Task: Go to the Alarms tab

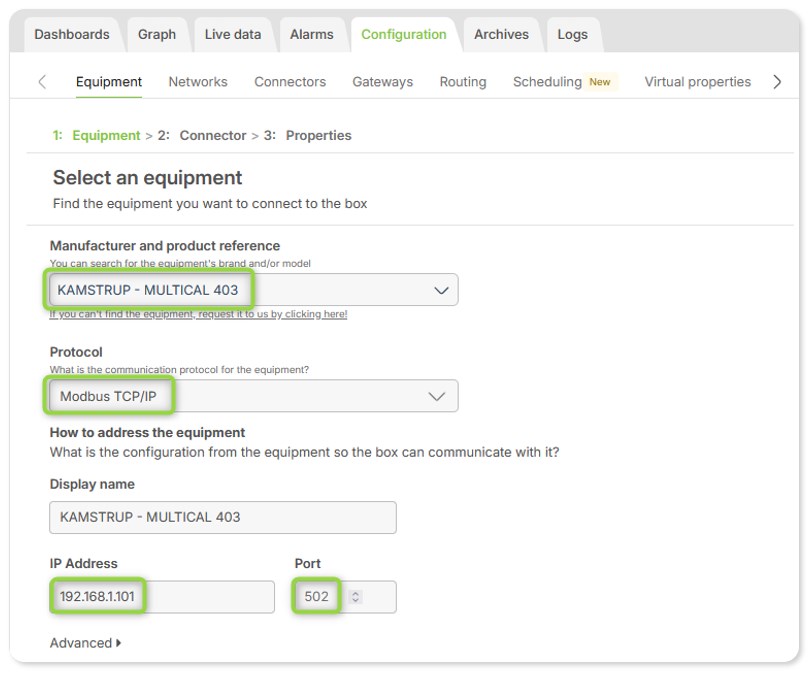Action: click(x=311, y=35)
